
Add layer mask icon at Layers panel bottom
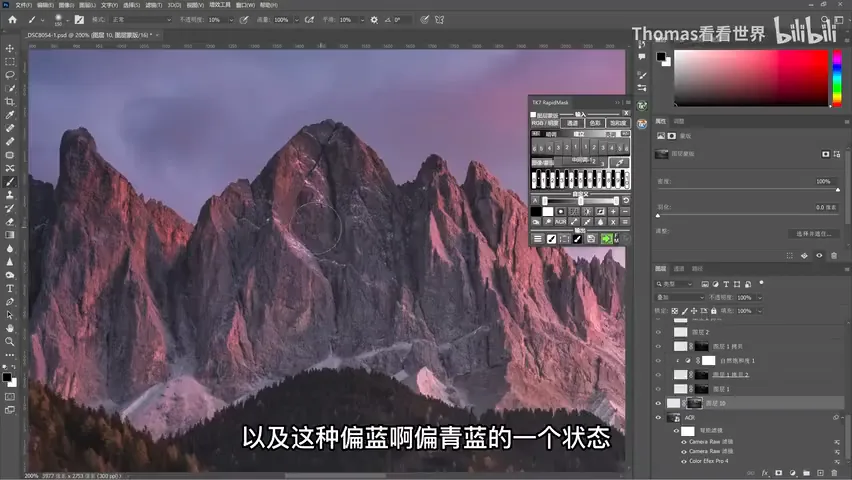click(779, 473)
